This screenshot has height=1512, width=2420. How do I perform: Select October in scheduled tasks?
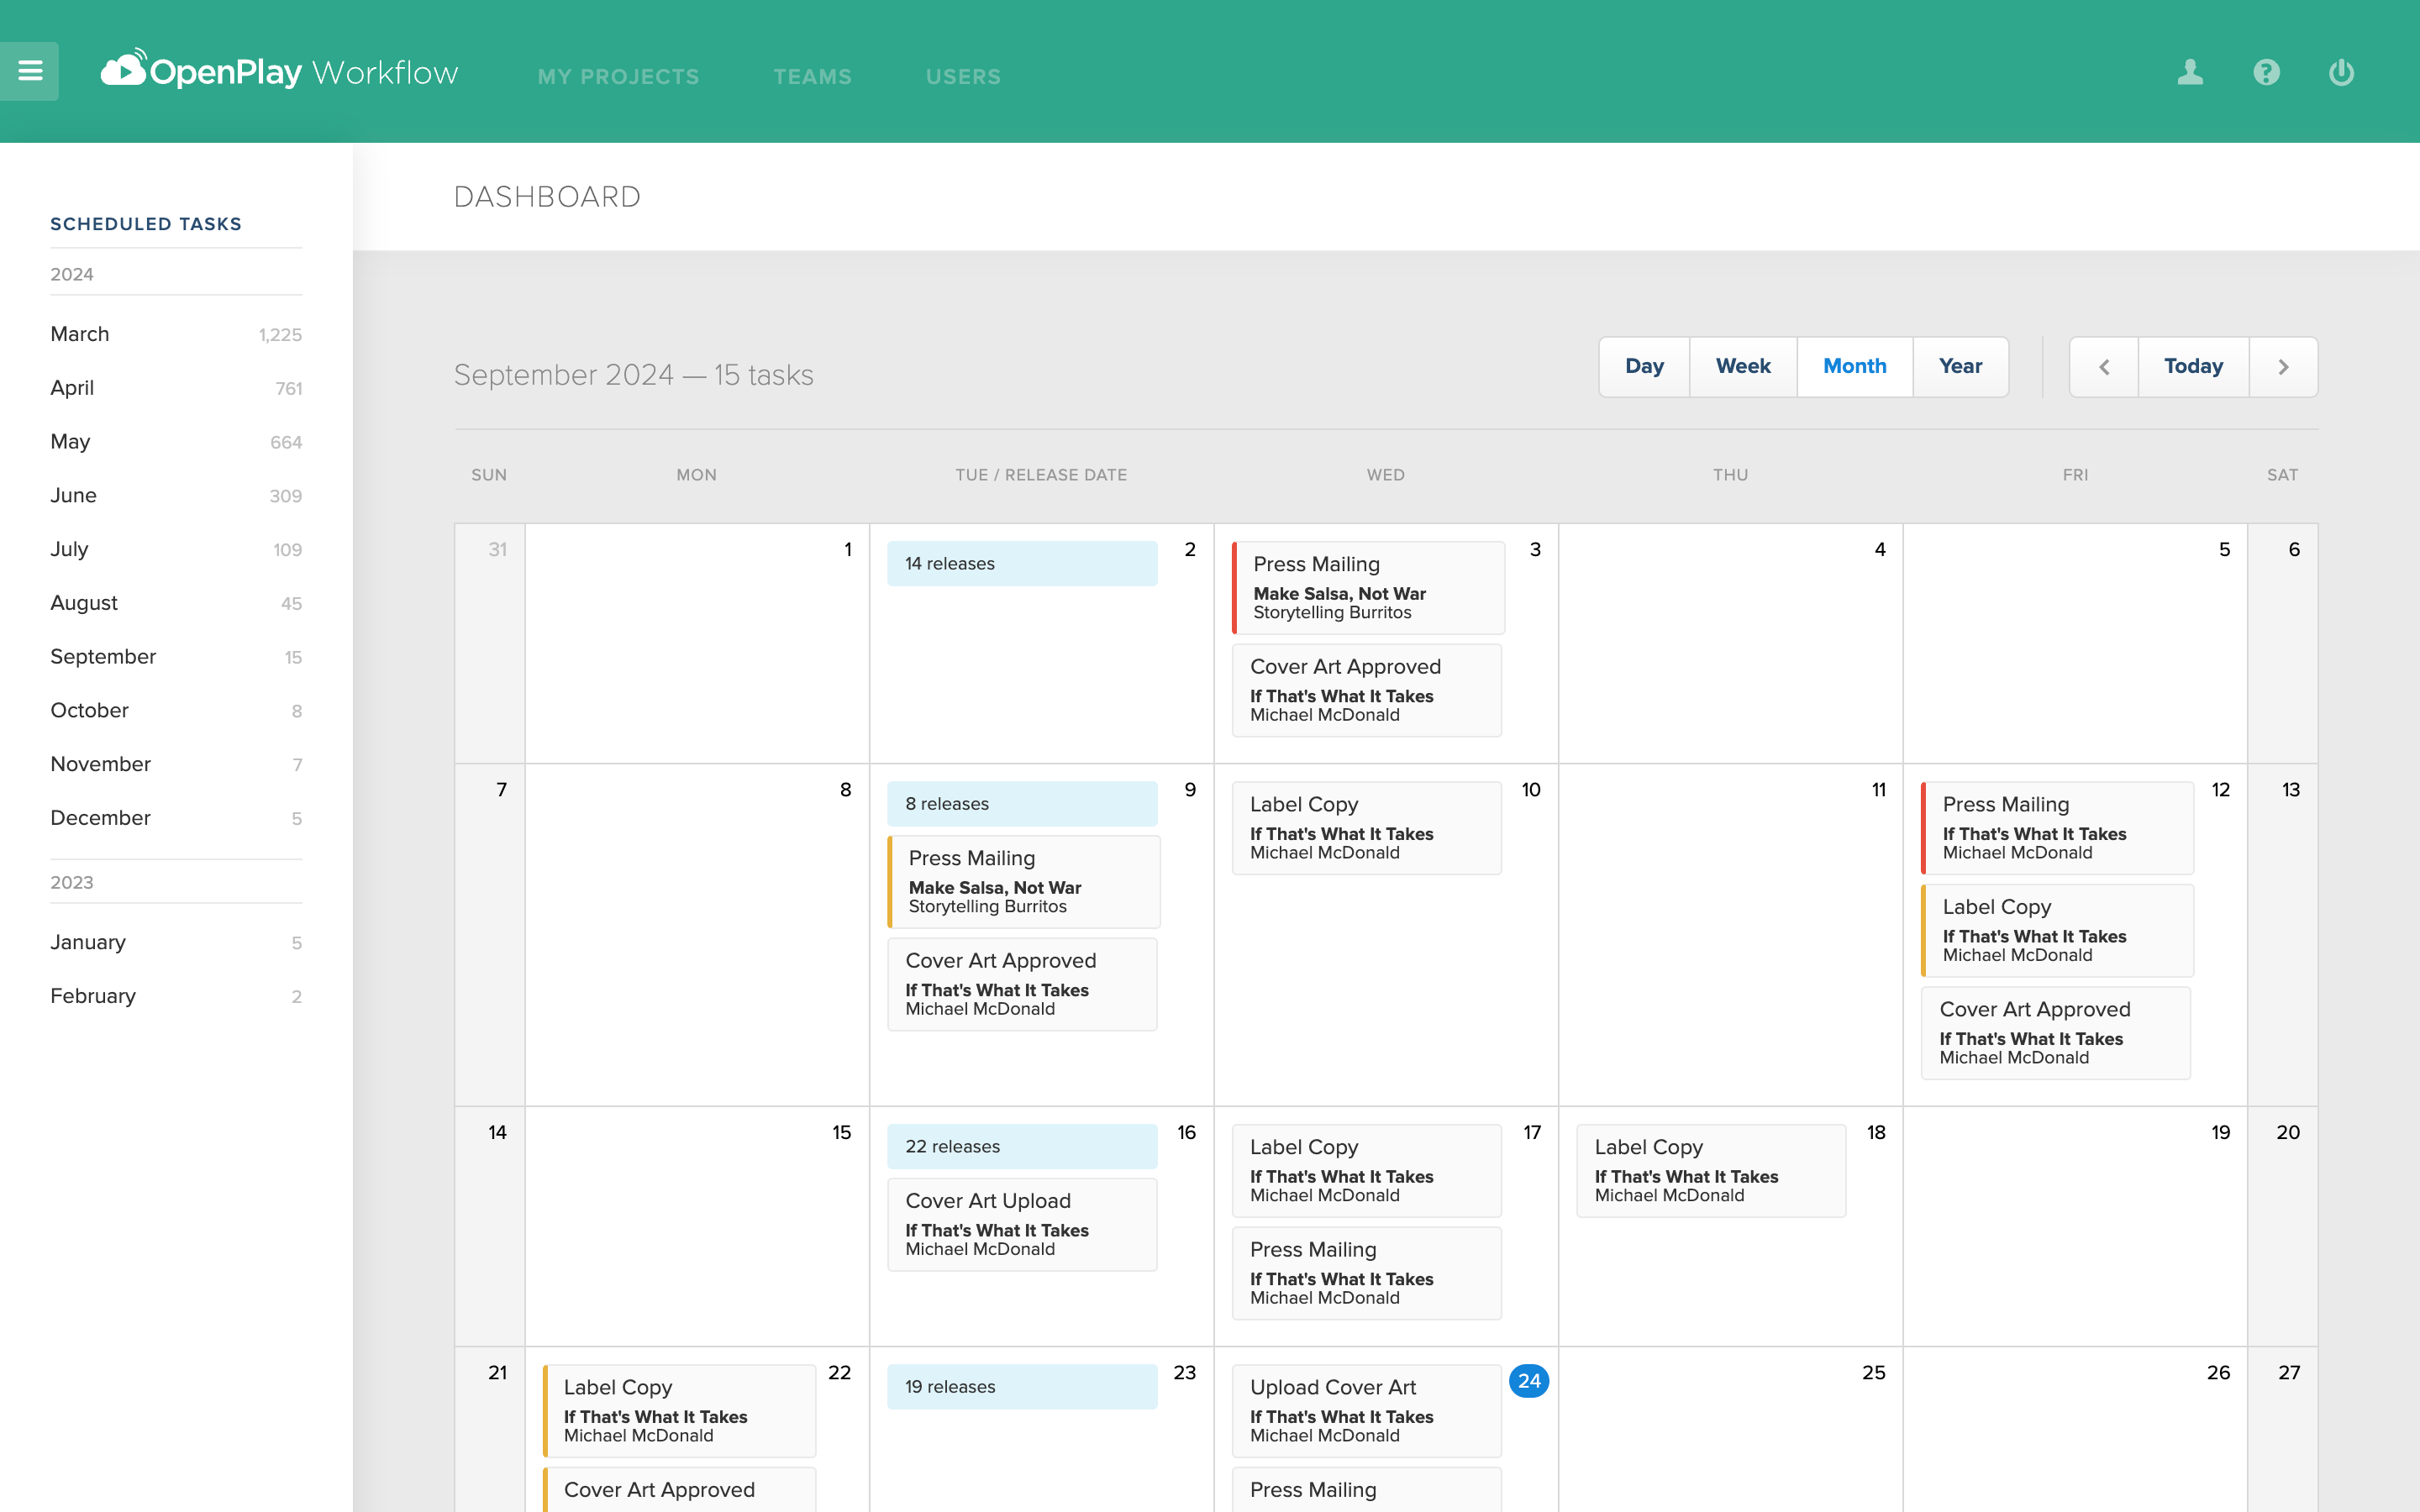tap(176, 711)
